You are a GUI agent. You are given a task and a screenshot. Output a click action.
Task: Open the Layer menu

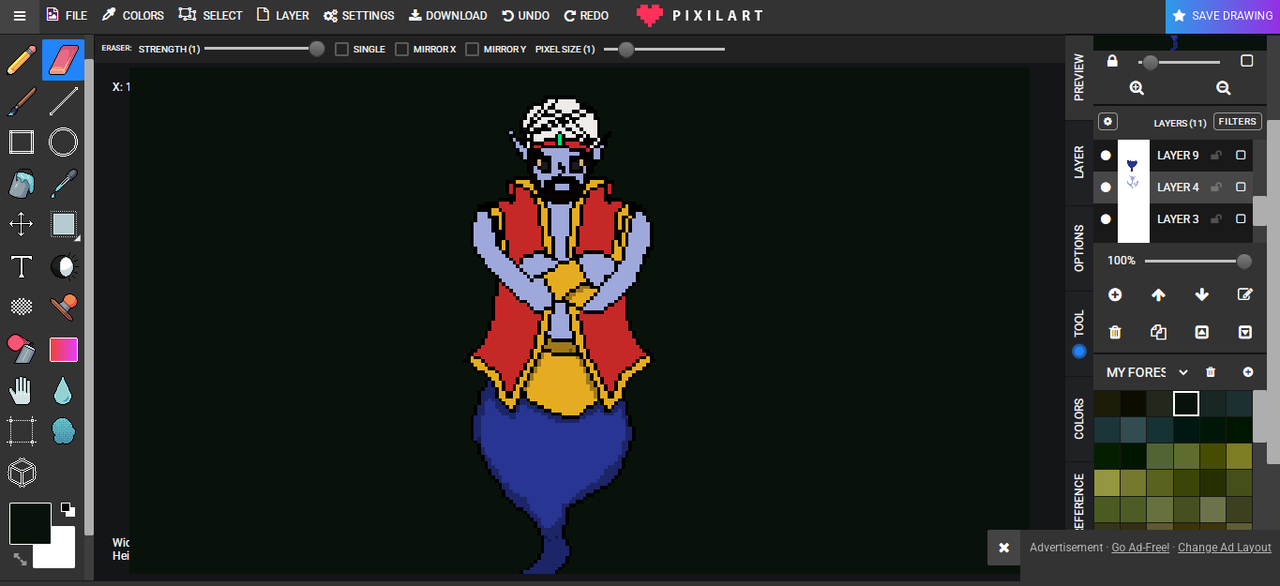(283, 15)
